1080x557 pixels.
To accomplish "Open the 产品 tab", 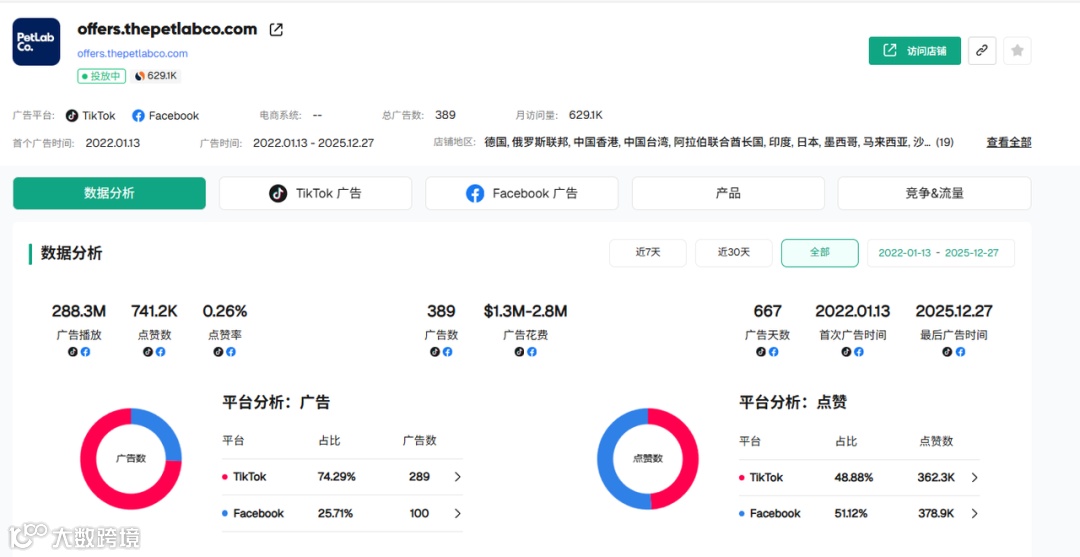I will [728, 193].
